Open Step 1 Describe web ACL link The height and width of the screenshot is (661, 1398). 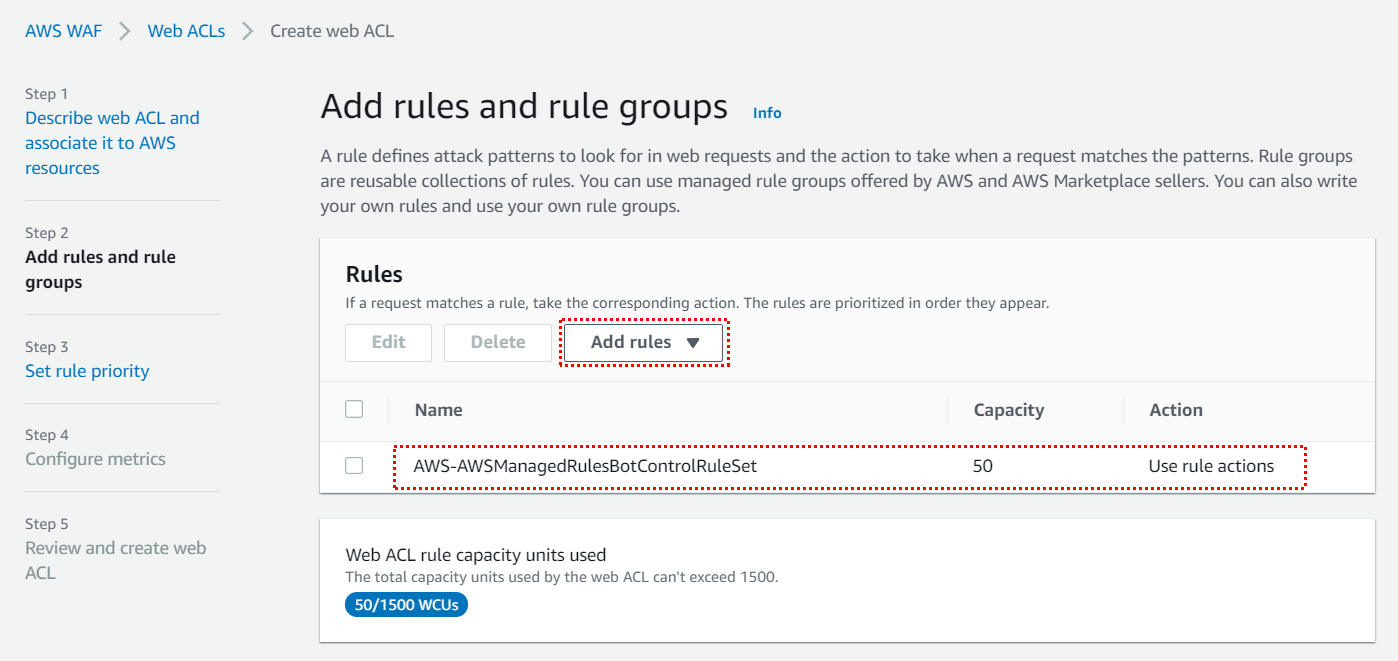click(112, 143)
